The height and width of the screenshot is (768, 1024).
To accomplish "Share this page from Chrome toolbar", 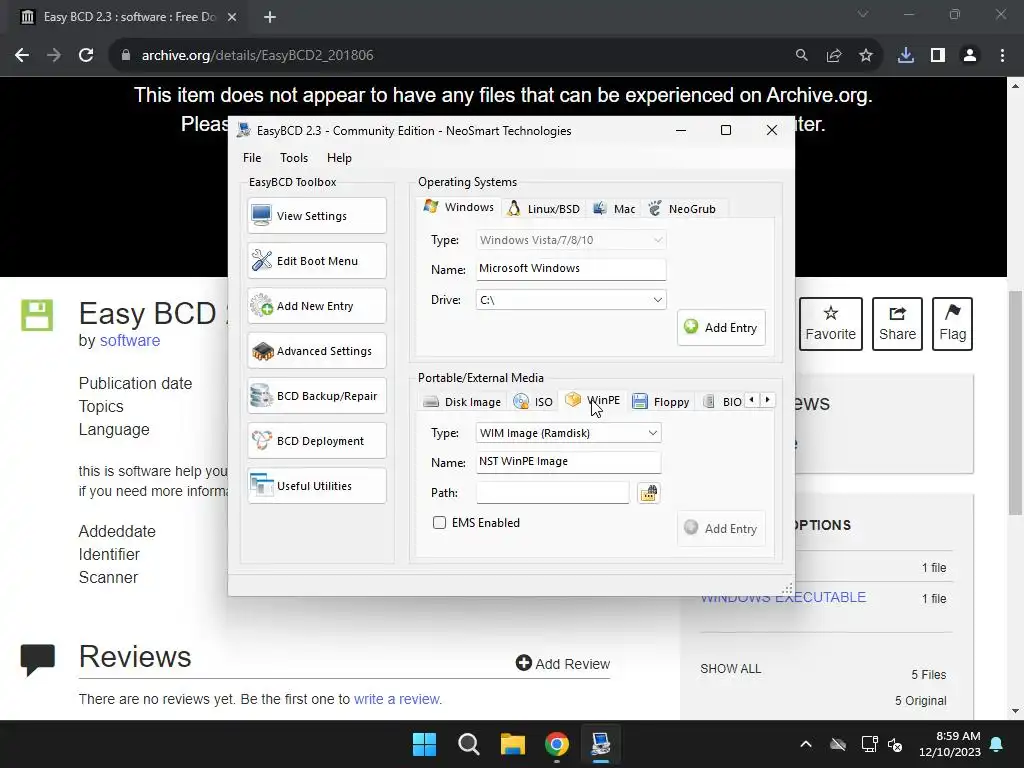I will tap(833, 56).
